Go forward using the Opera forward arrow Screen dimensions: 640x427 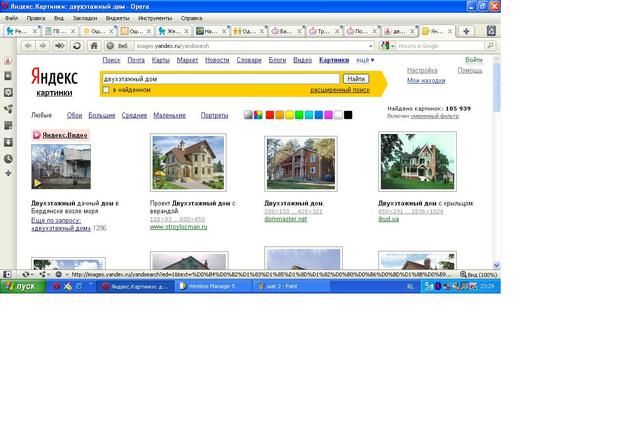click(42, 46)
